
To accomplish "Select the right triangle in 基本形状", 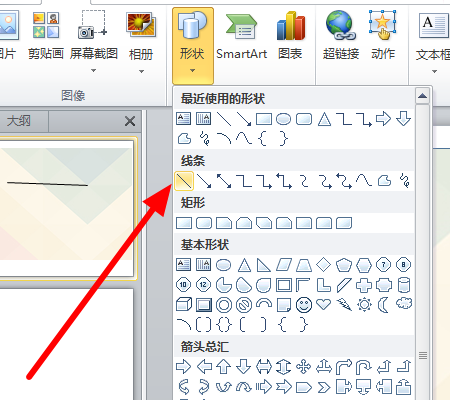I will (263, 265).
